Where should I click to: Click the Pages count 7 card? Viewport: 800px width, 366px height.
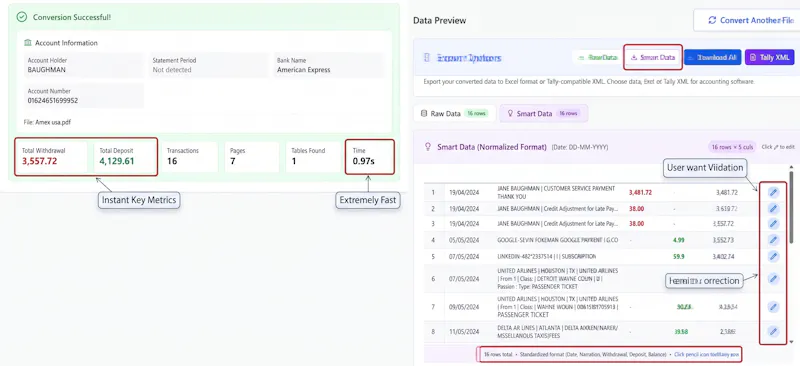[252, 157]
